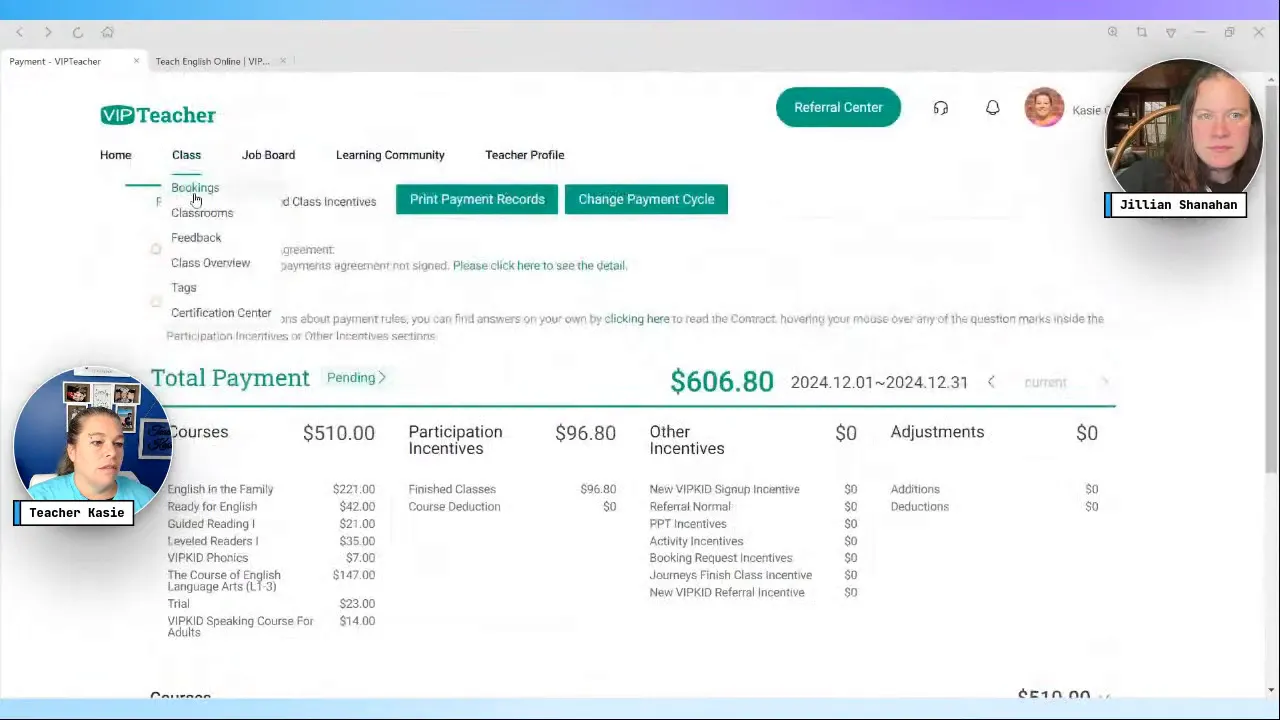Screen dimensions: 1280x720
Task: Click 'Finished Classes' incentive row
Action: pyautogui.click(x=512, y=489)
